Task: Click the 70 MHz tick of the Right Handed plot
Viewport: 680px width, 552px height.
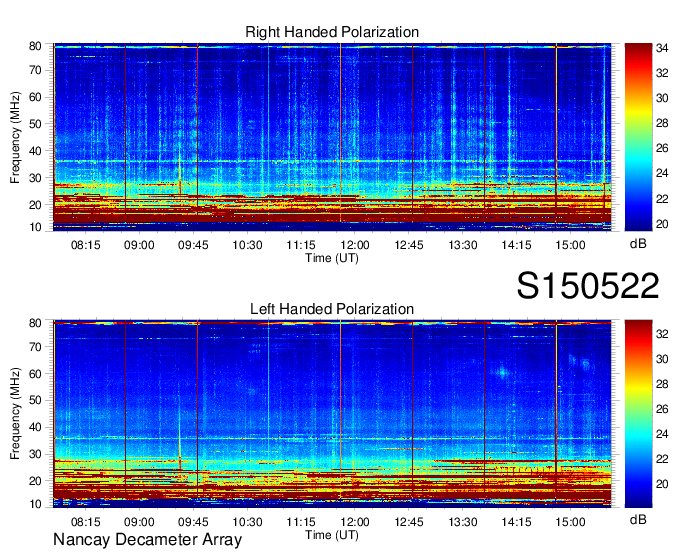Action: pyautogui.click(x=35, y=70)
